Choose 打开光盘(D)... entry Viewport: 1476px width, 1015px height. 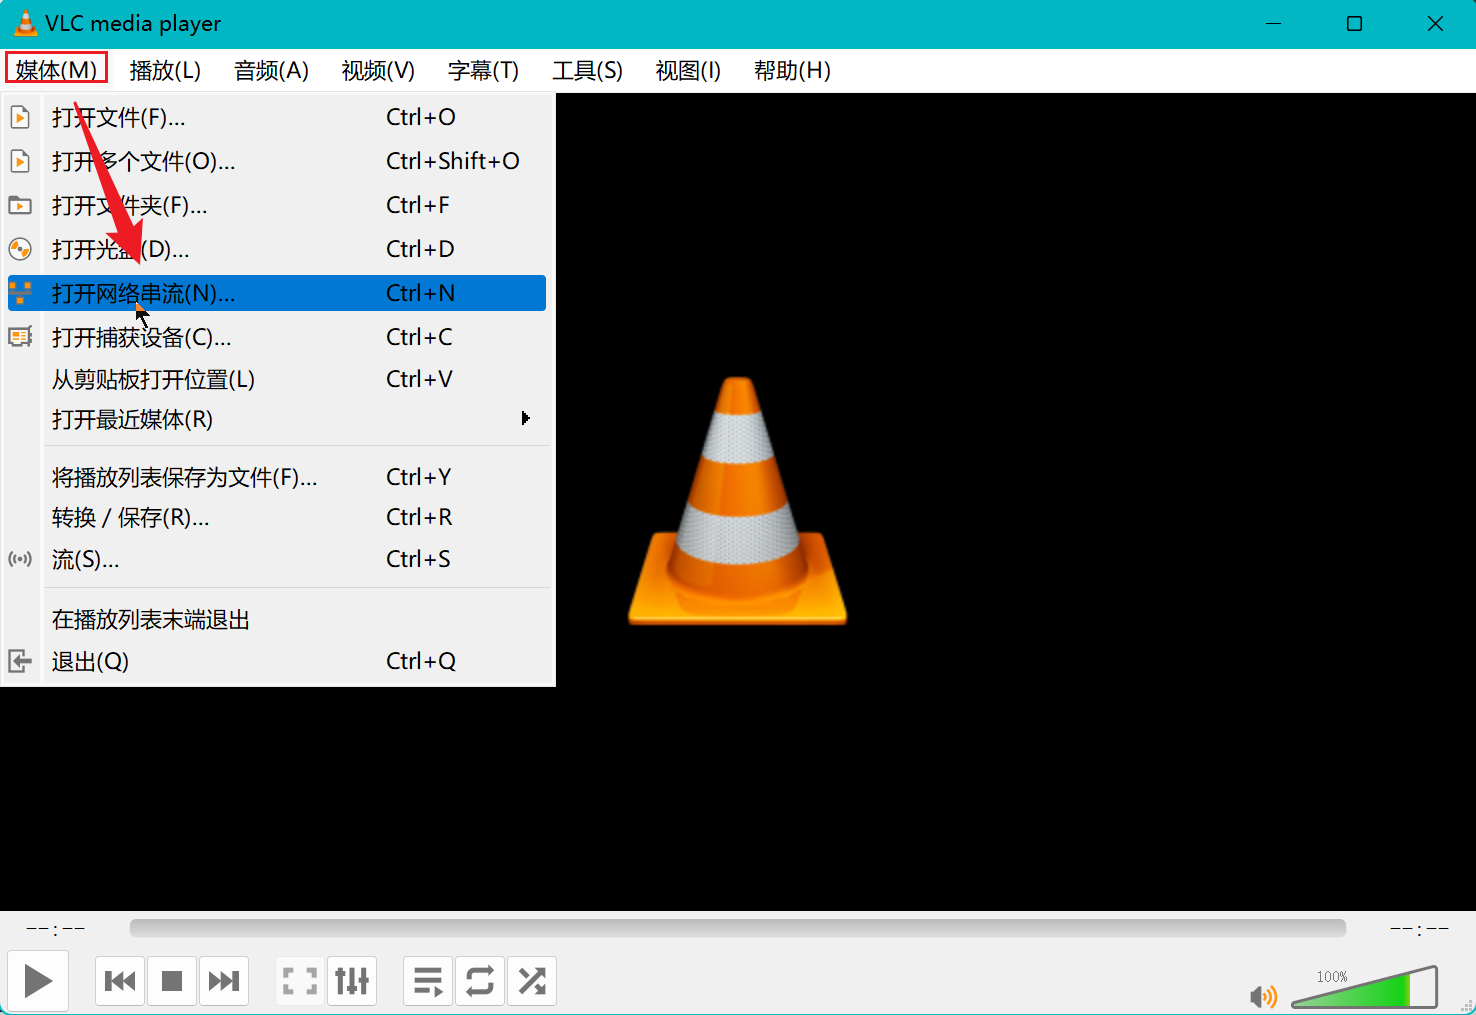277,249
